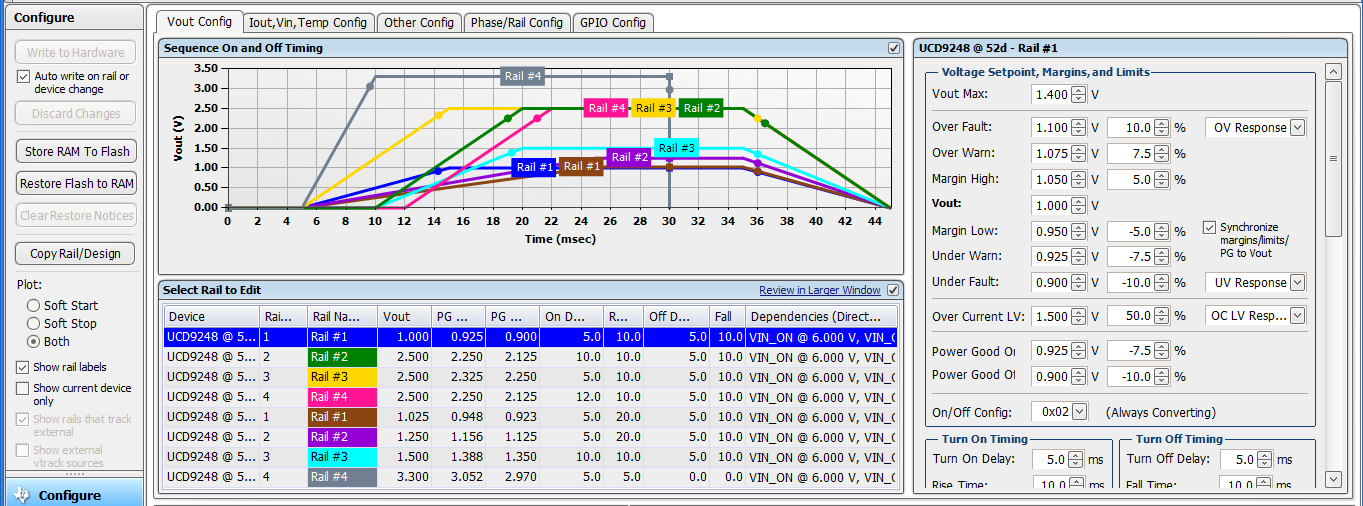
Task: Click Margin Low voltage field 0.950
Action: tap(1051, 231)
